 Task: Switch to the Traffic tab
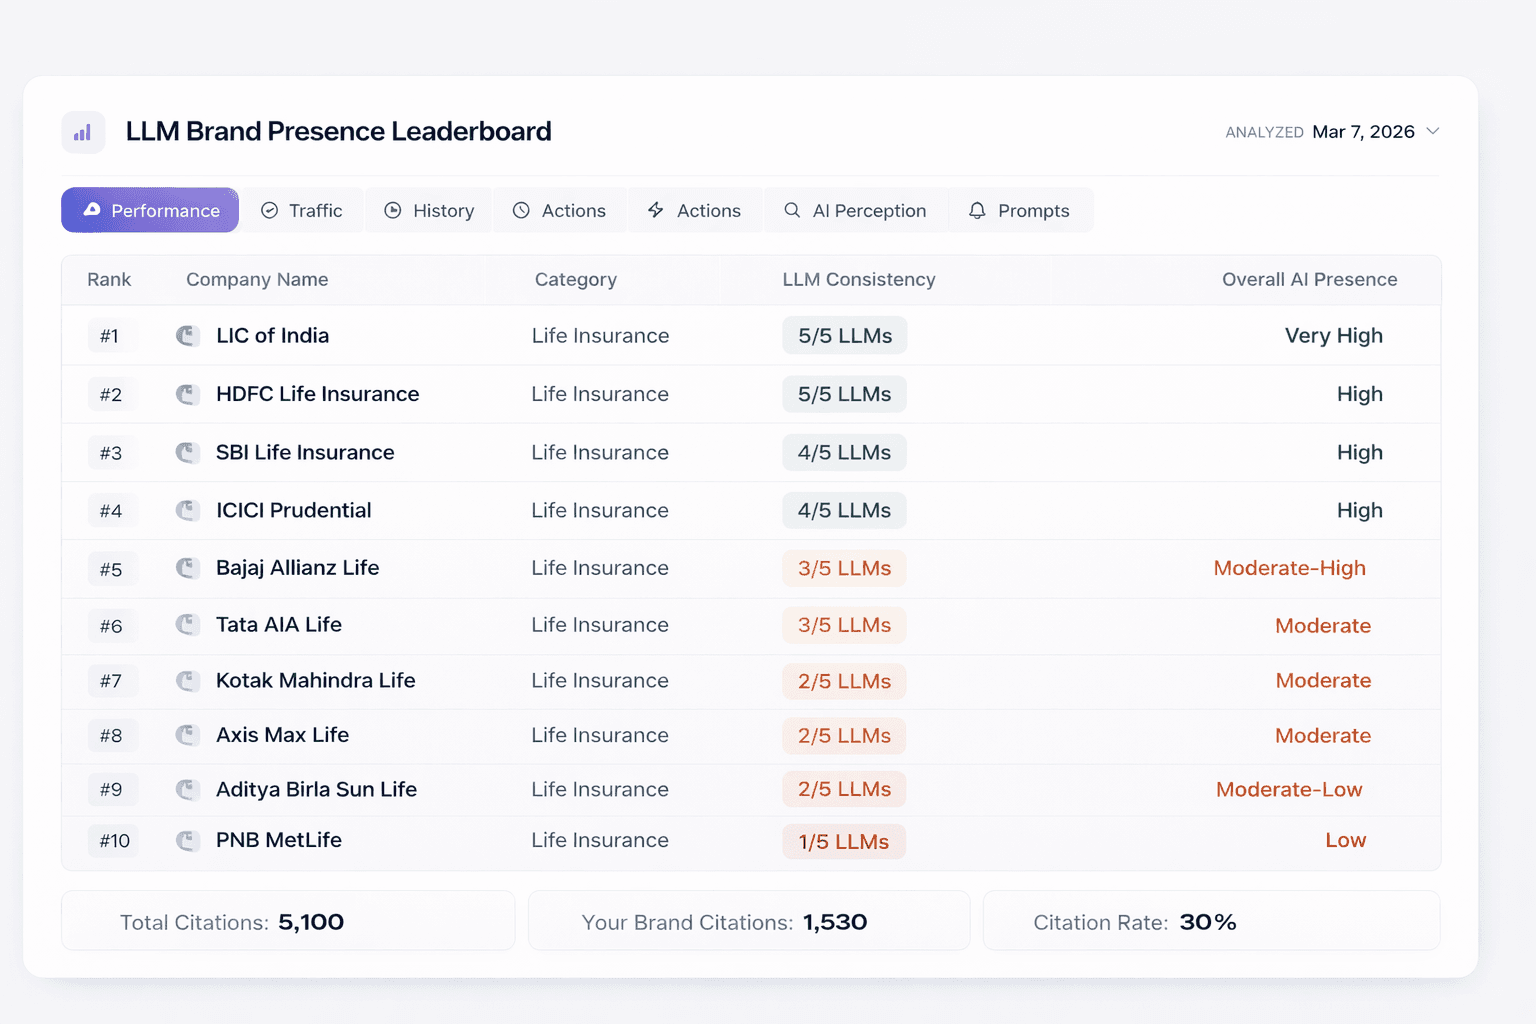point(302,210)
